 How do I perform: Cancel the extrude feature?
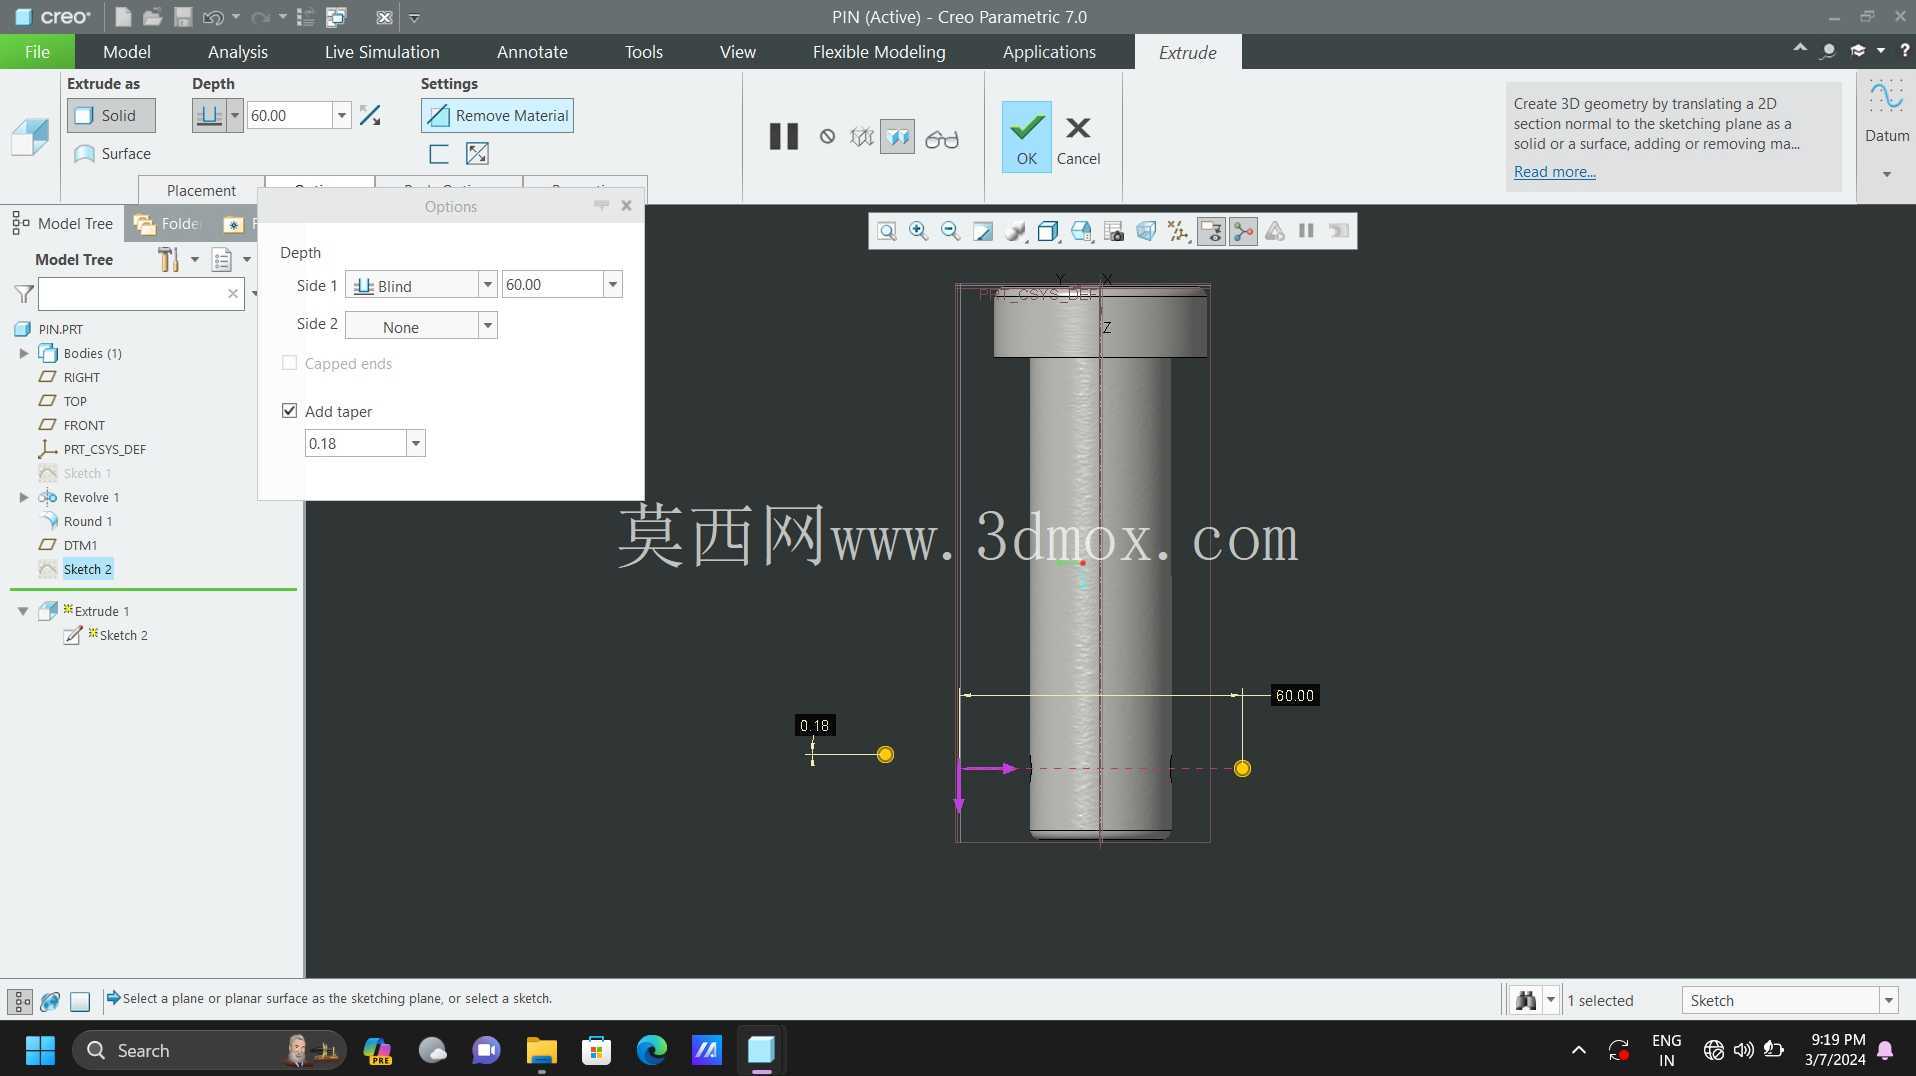pos(1078,139)
